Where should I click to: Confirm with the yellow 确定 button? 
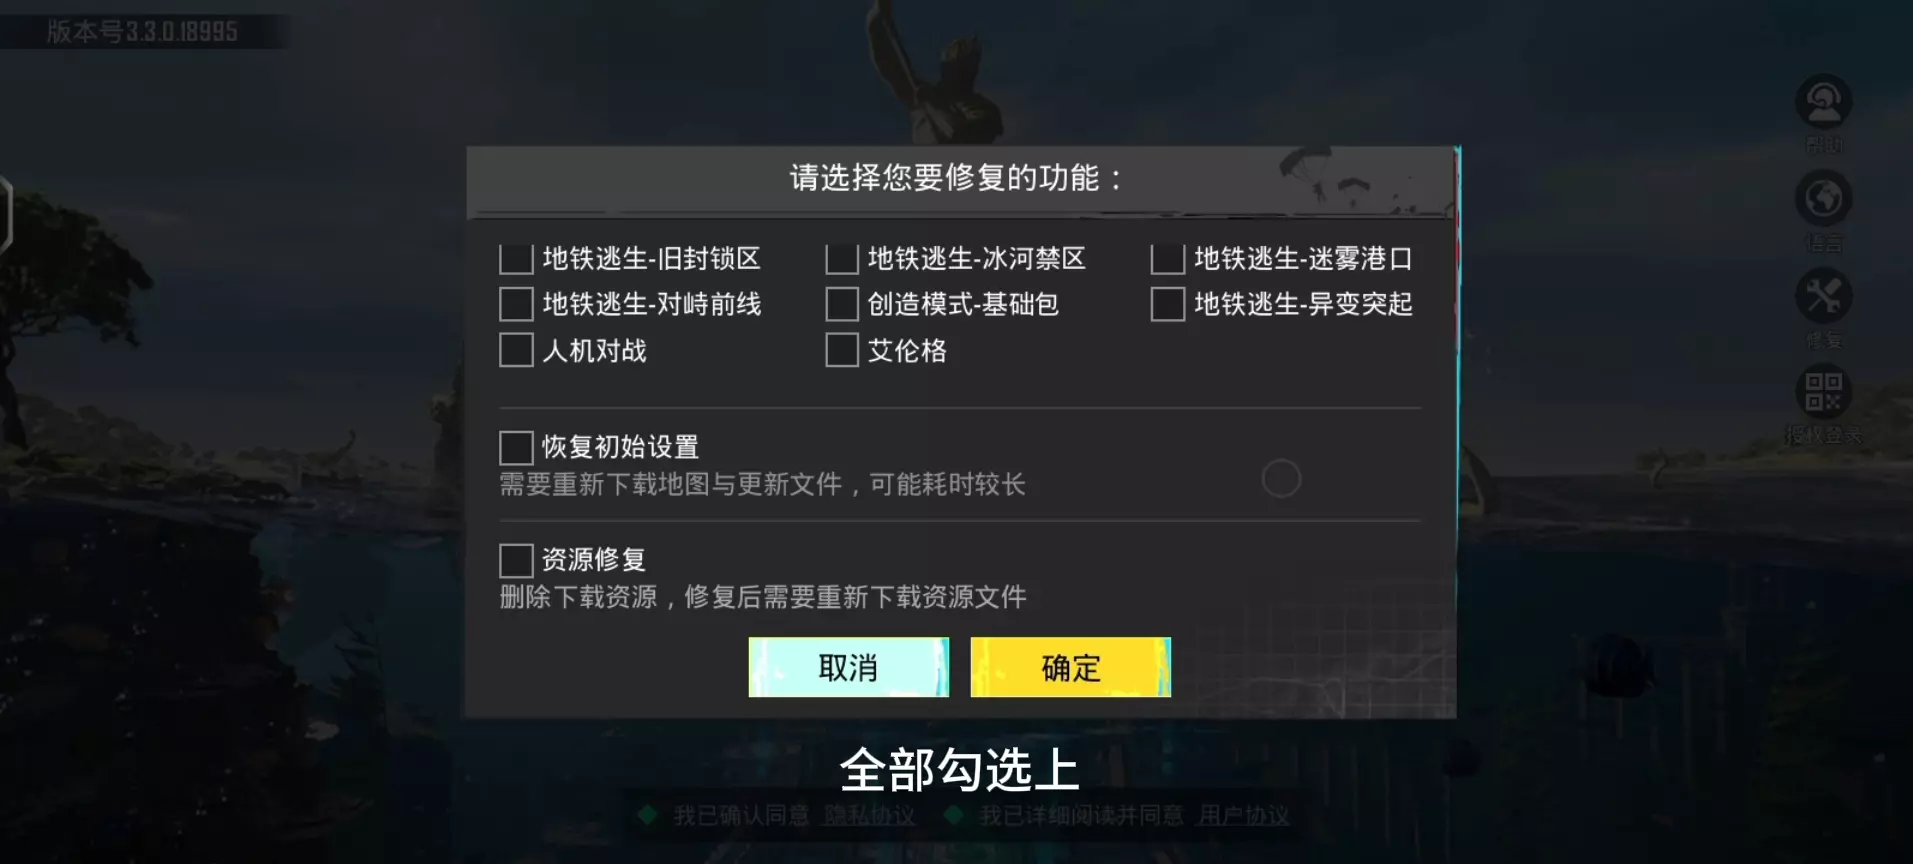click(x=1070, y=667)
